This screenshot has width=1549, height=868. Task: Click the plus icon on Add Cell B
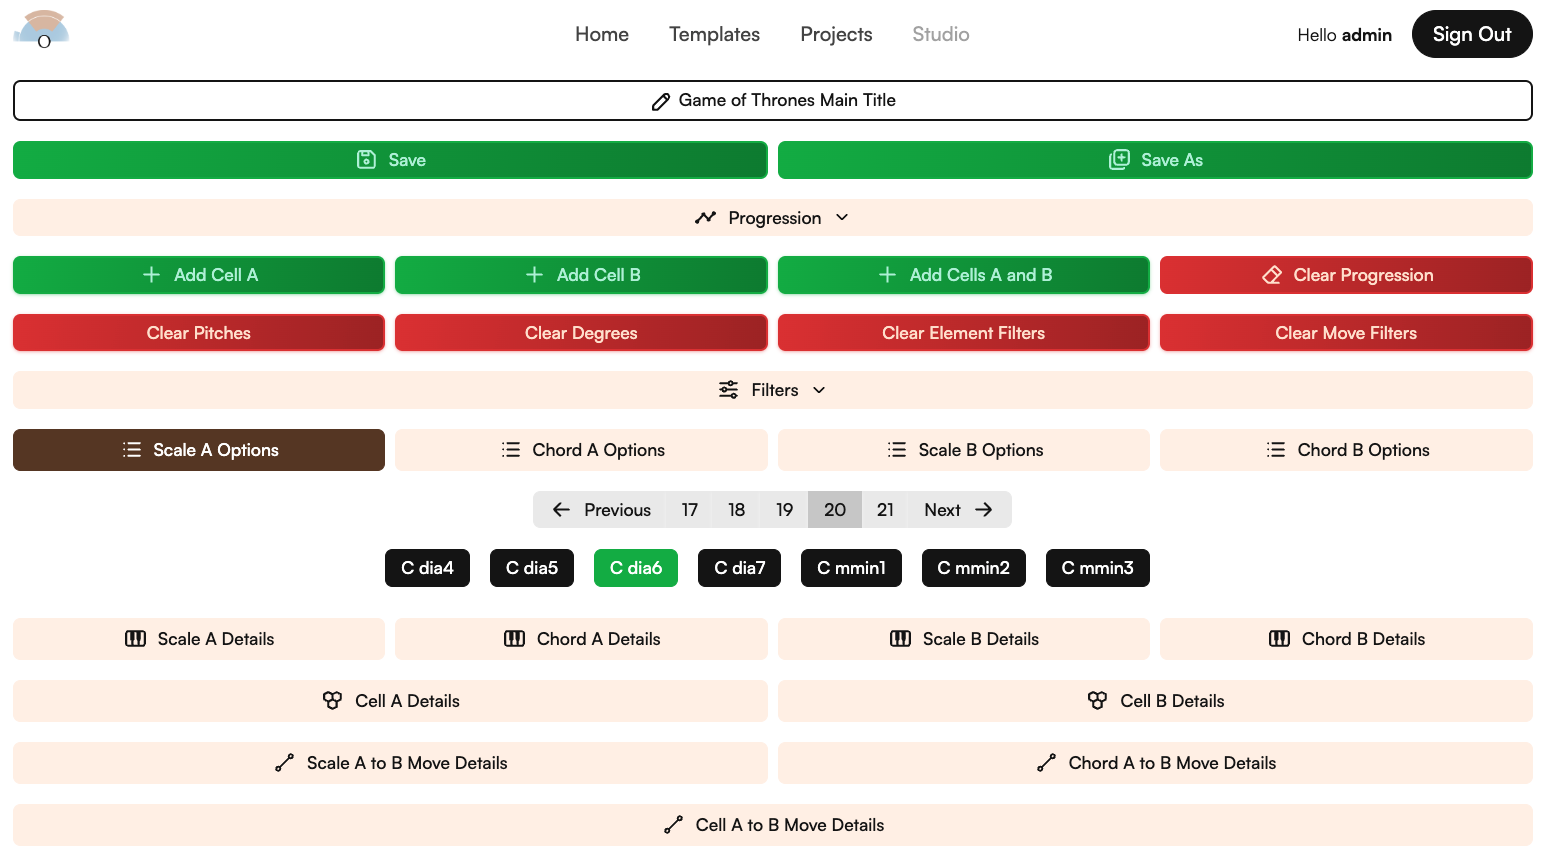[534, 275]
